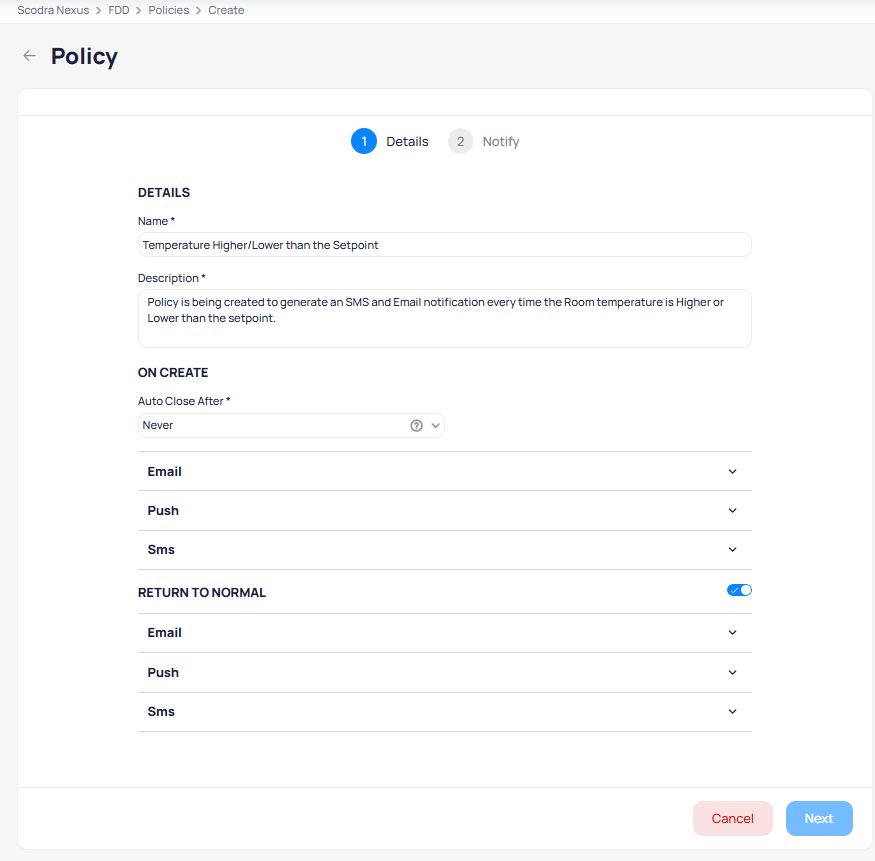This screenshot has width=875, height=861.
Task: Click the back arrow beside Policy title
Action: (30, 56)
